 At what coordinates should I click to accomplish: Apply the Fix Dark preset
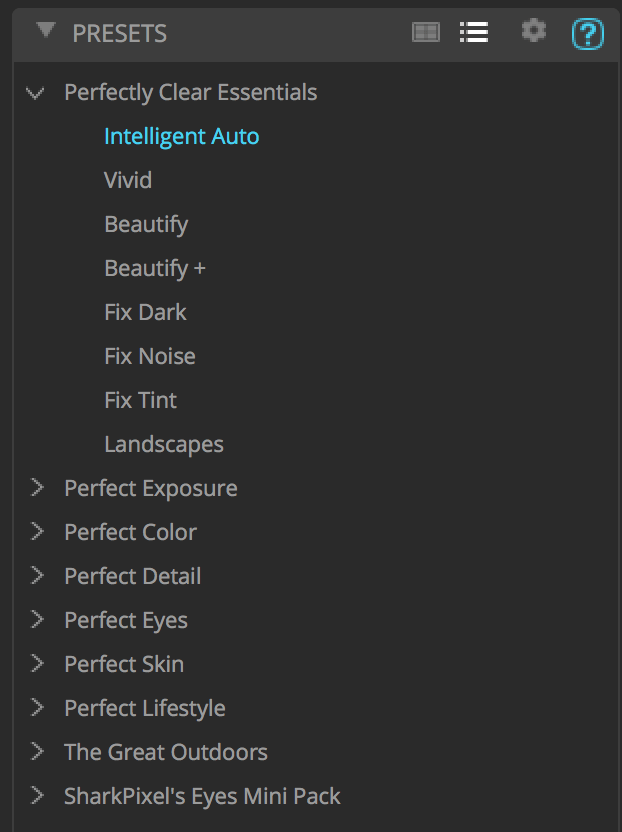pos(145,312)
